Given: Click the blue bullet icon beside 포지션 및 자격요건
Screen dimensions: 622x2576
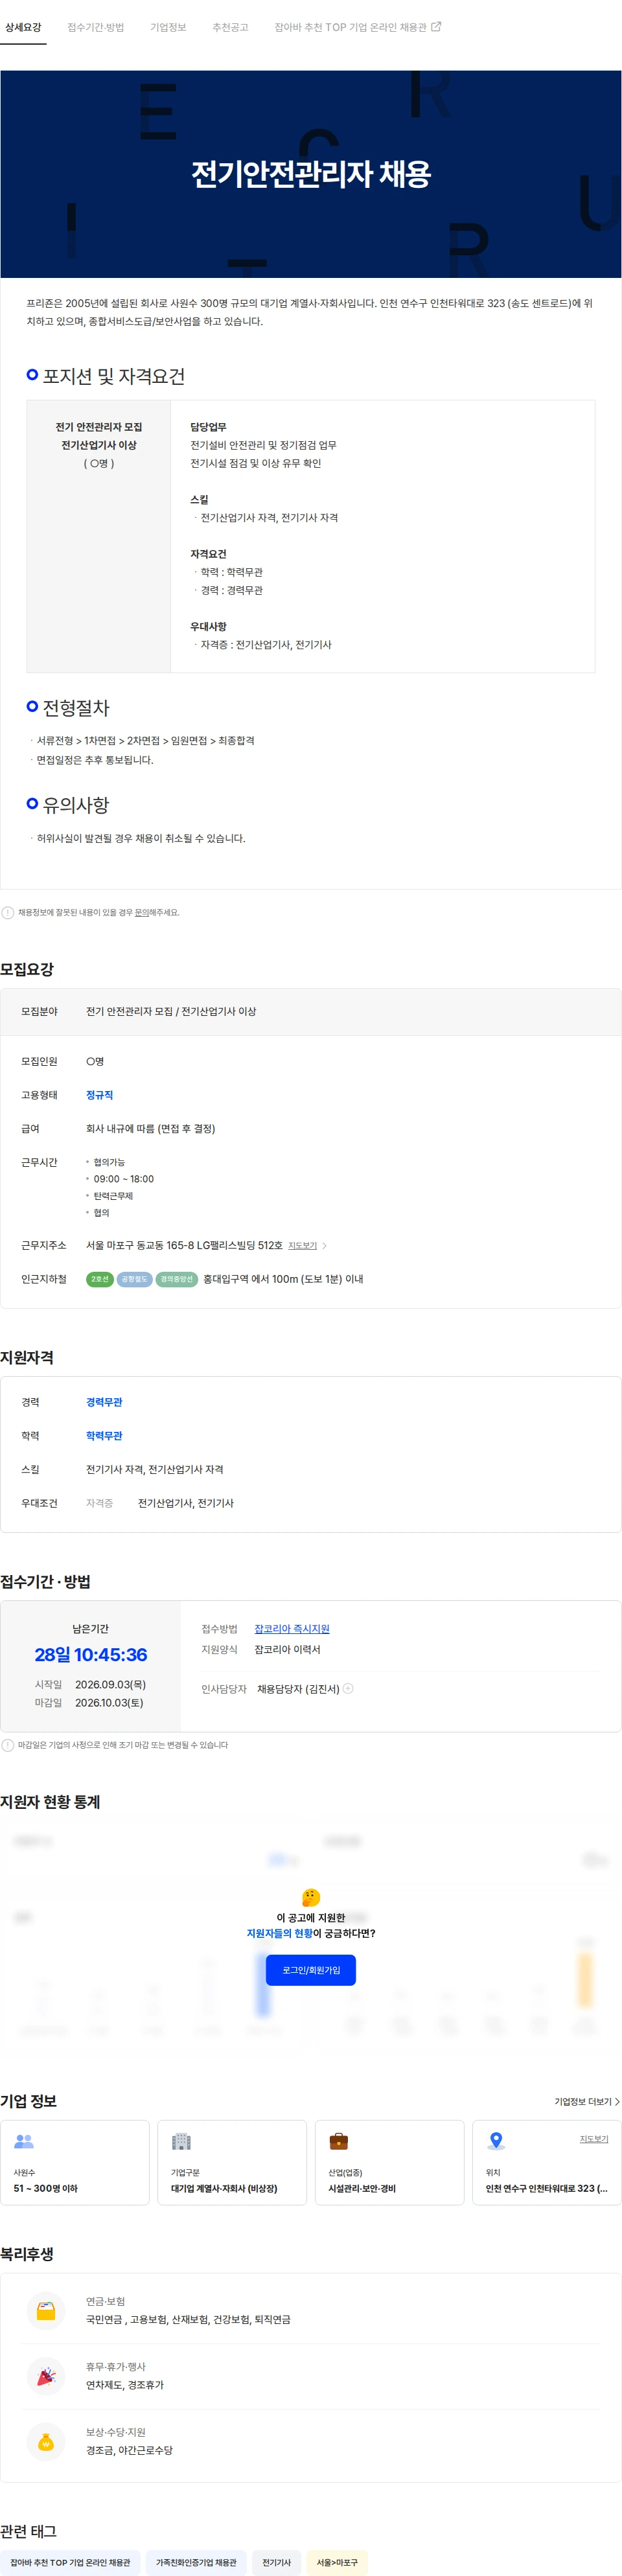Looking at the screenshot, I should [x=33, y=375].
